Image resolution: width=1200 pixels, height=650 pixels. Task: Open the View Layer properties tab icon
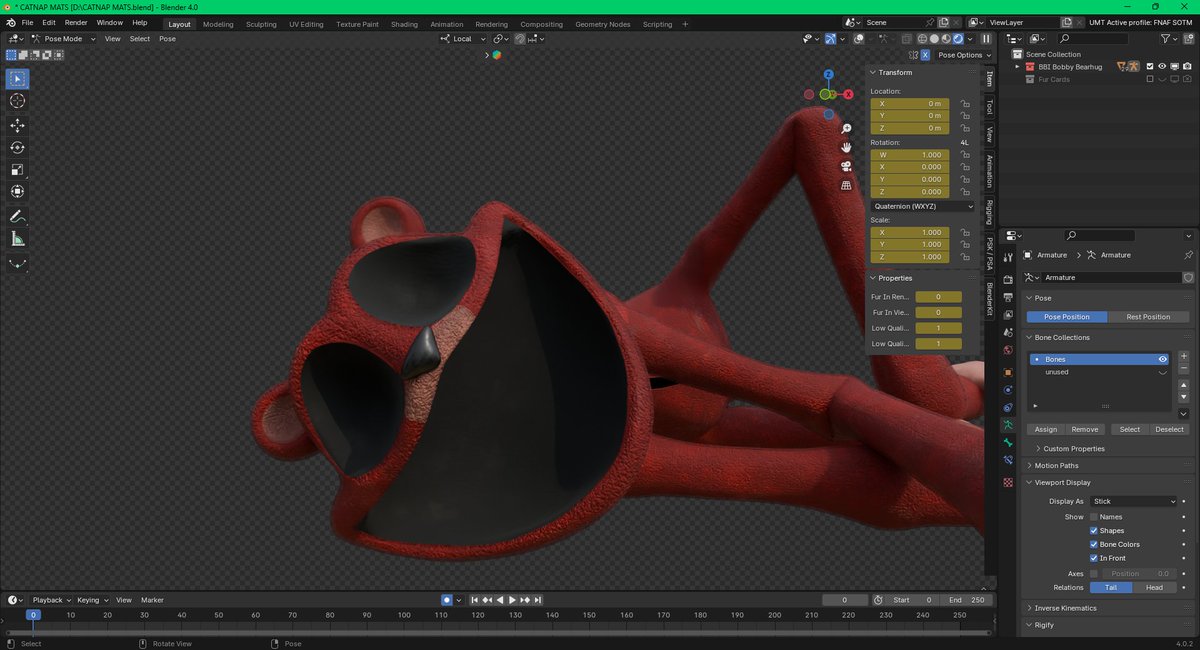click(1008, 315)
